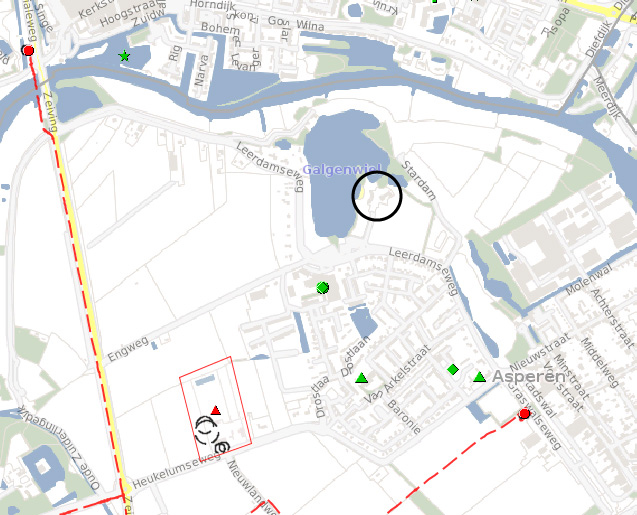Click the green star marker on the water
Screen dimensions: 637x515
pyautogui.click(x=124, y=56)
